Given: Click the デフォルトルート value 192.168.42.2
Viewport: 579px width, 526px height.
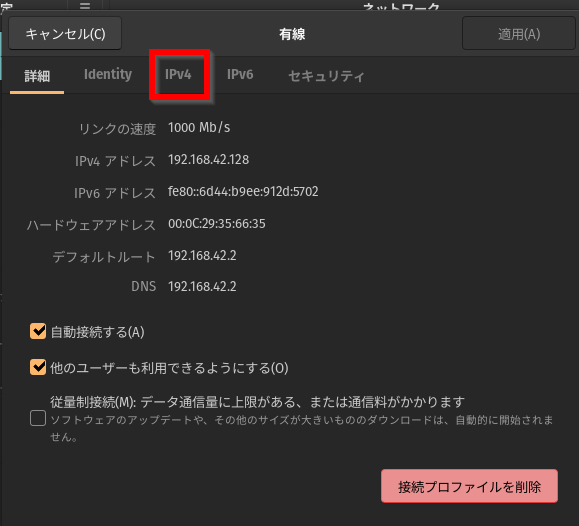Looking at the screenshot, I should [202, 256].
